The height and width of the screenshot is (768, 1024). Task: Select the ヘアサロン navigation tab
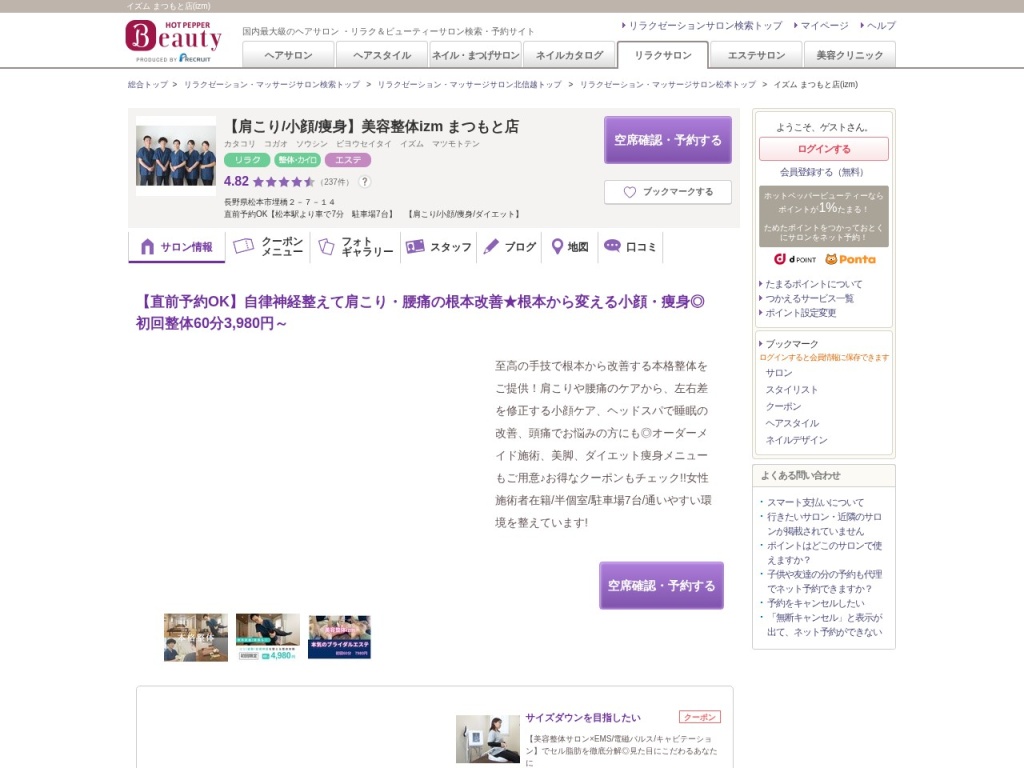point(288,55)
